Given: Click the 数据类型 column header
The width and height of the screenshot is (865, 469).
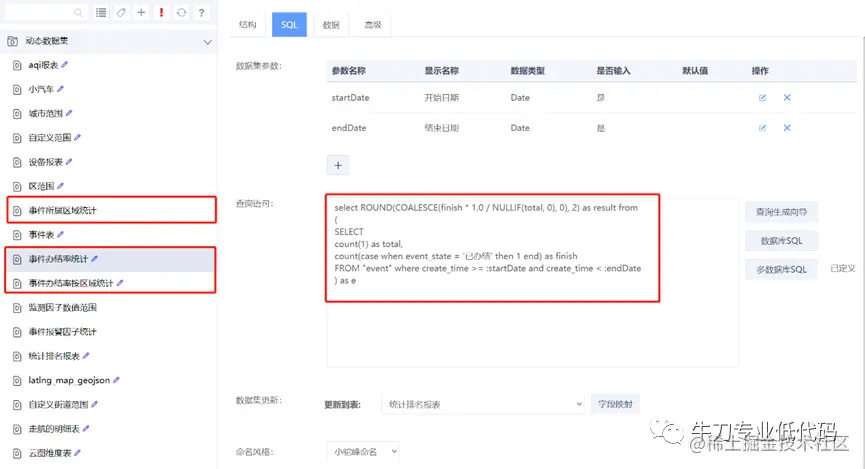Looking at the screenshot, I should point(527,71).
